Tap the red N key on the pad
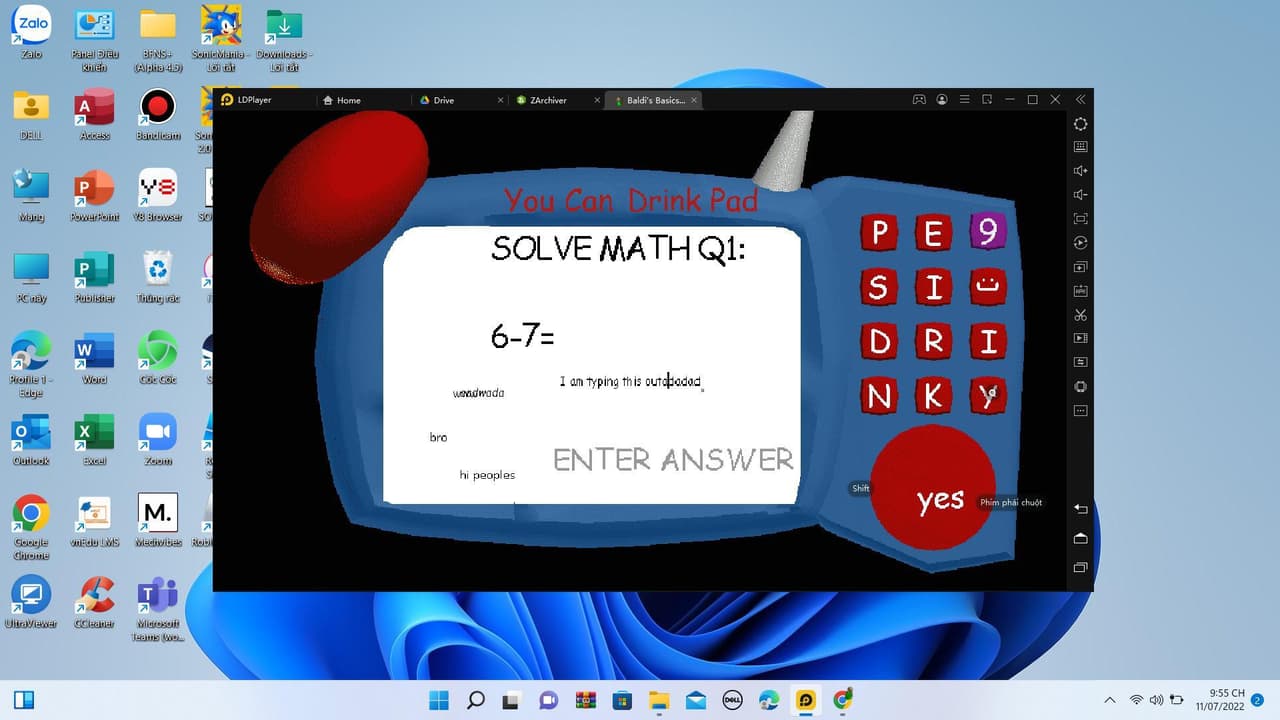The width and height of the screenshot is (1280, 720). click(879, 397)
